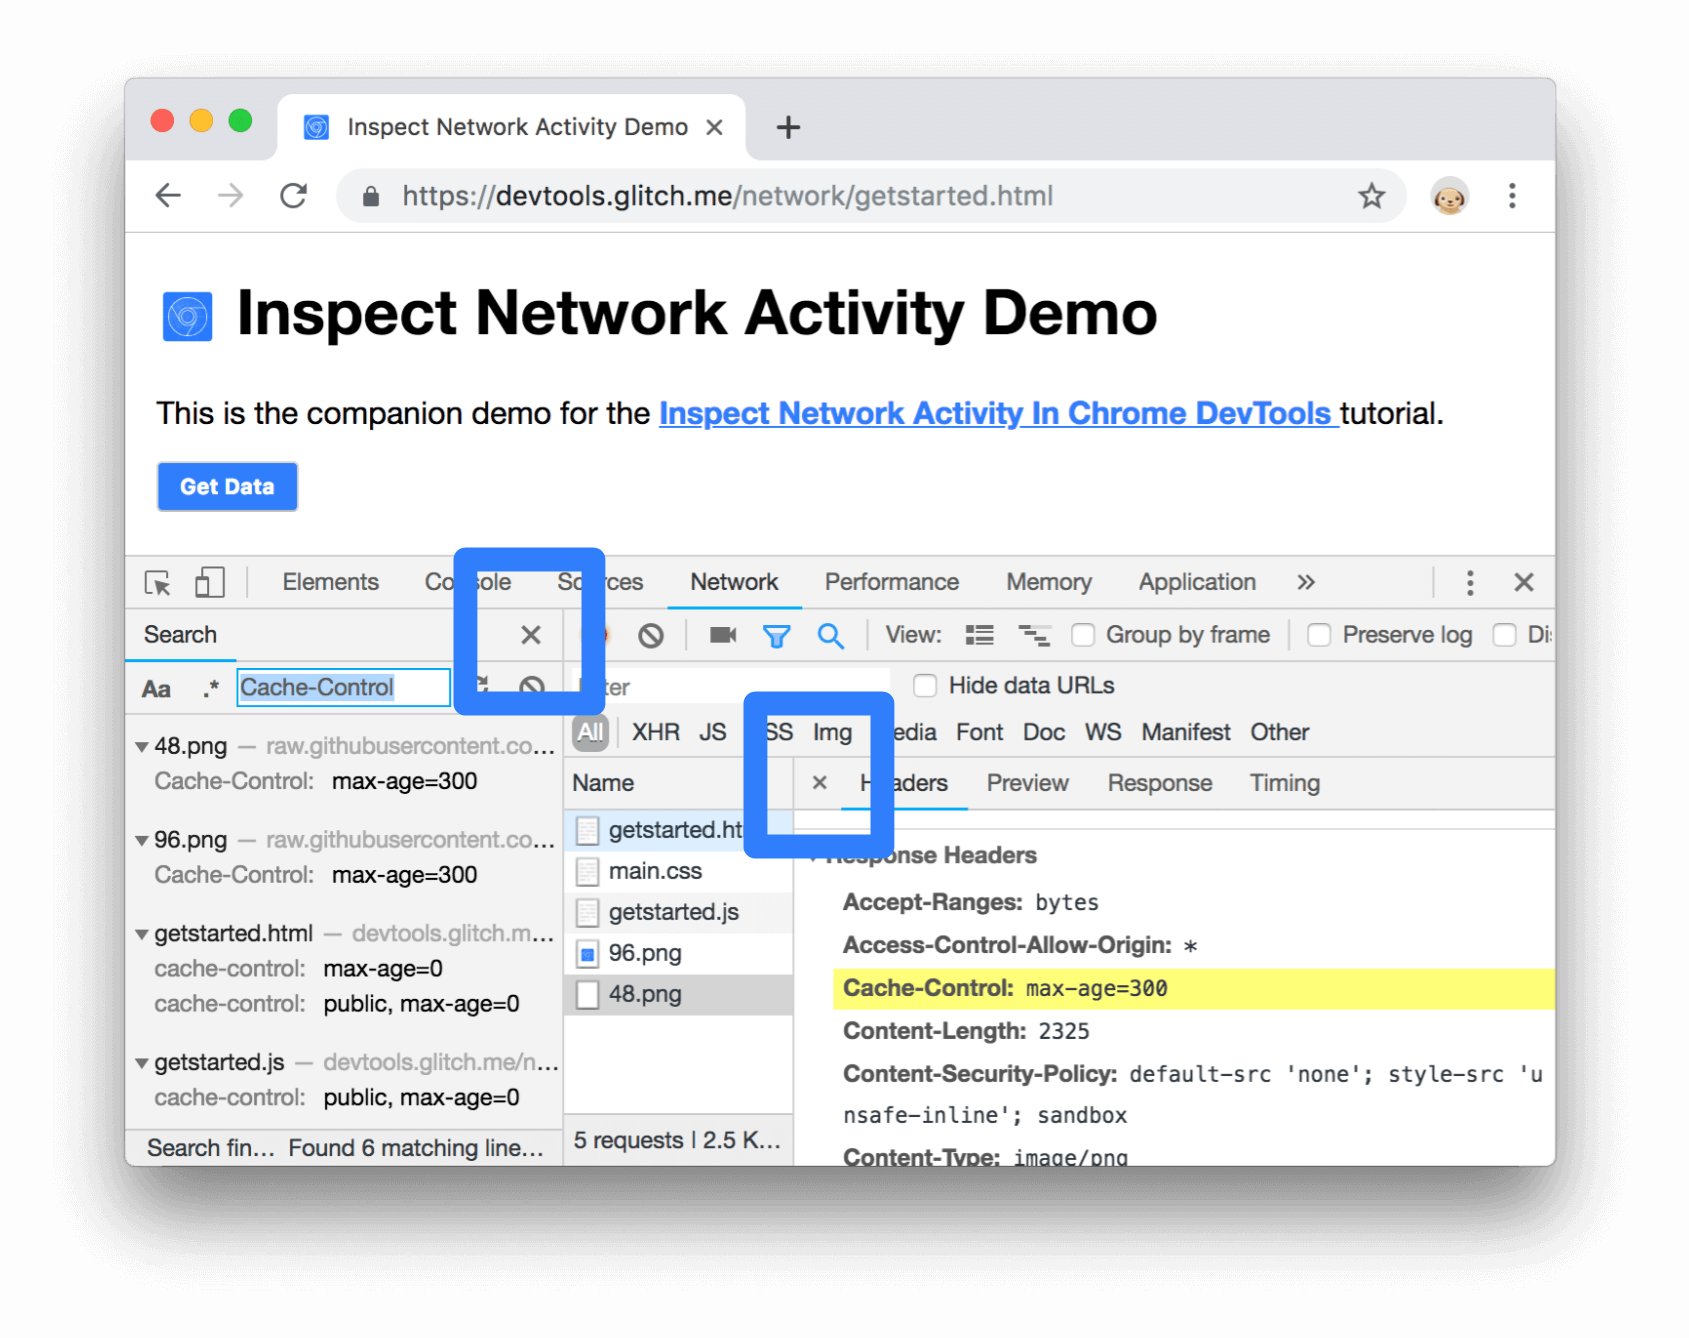The image size is (1689, 1338).
Task: Switch to the Preview tab
Action: coord(1027,783)
